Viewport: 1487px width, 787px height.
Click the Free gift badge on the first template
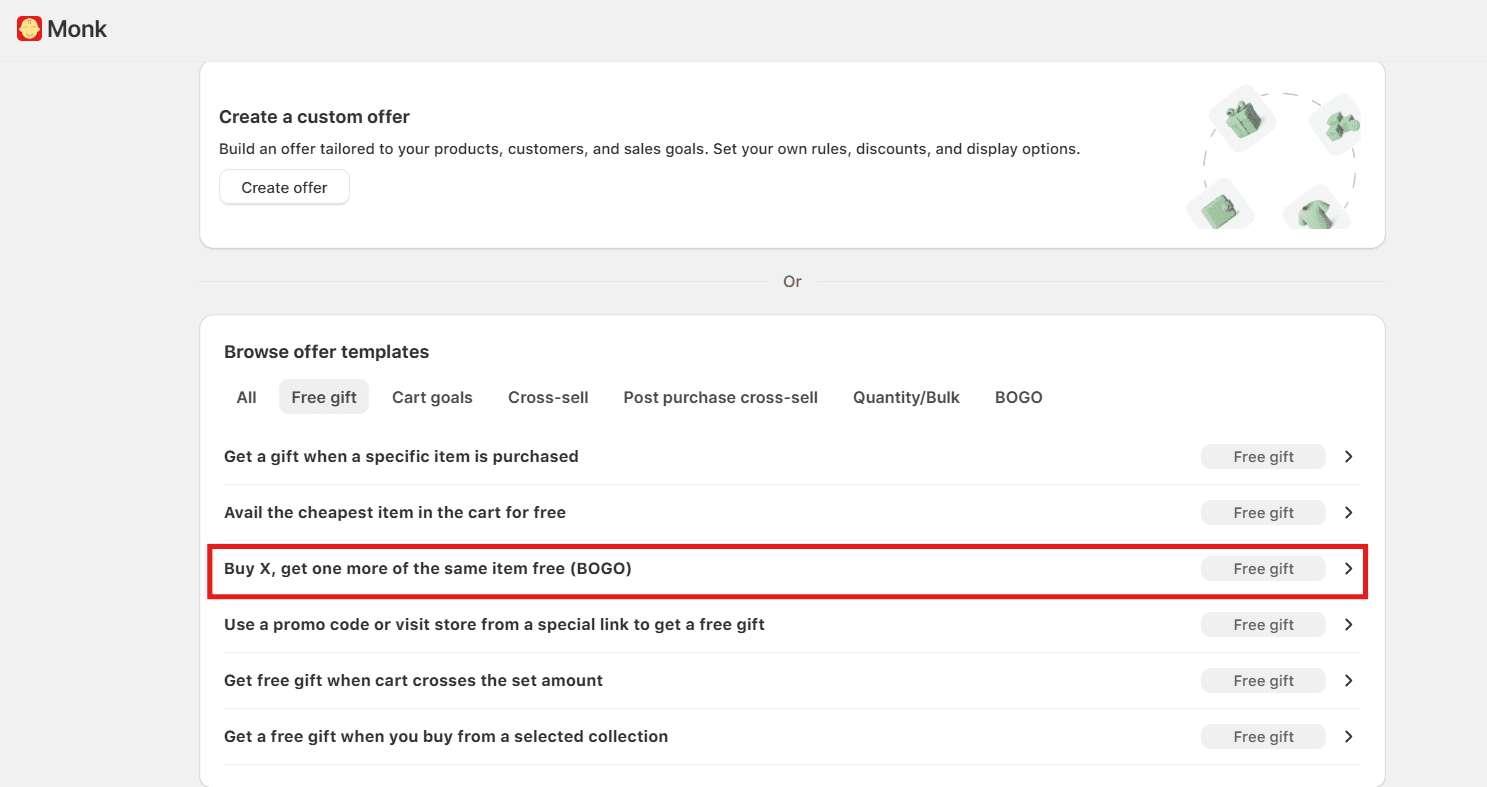[1263, 456]
